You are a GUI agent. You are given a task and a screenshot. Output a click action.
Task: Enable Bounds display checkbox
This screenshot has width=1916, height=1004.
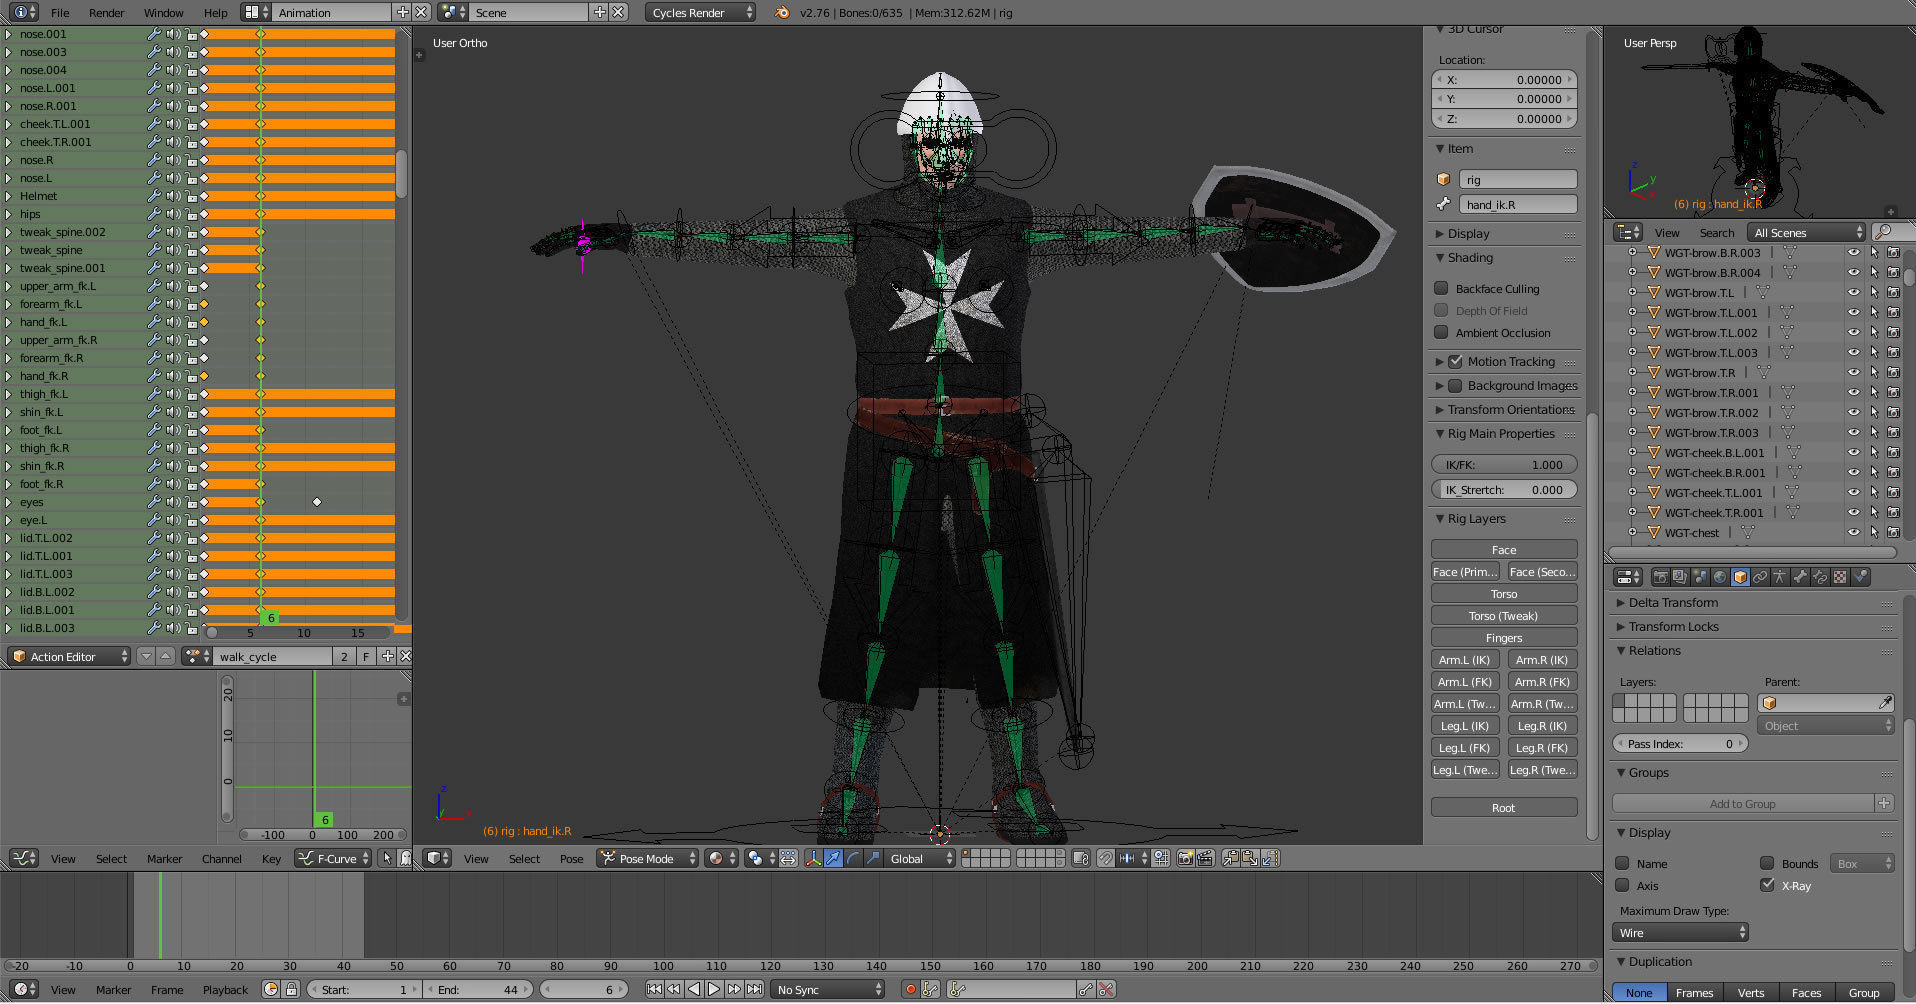tap(1767, 863)
